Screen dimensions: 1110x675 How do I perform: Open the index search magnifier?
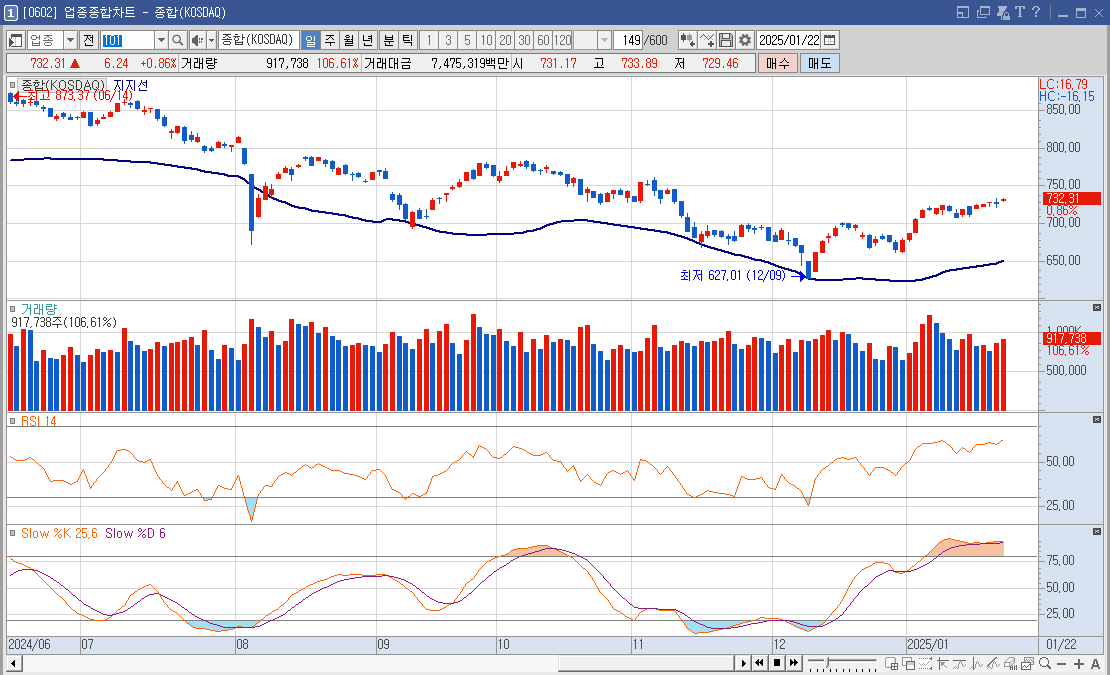[x=178, y=40]
